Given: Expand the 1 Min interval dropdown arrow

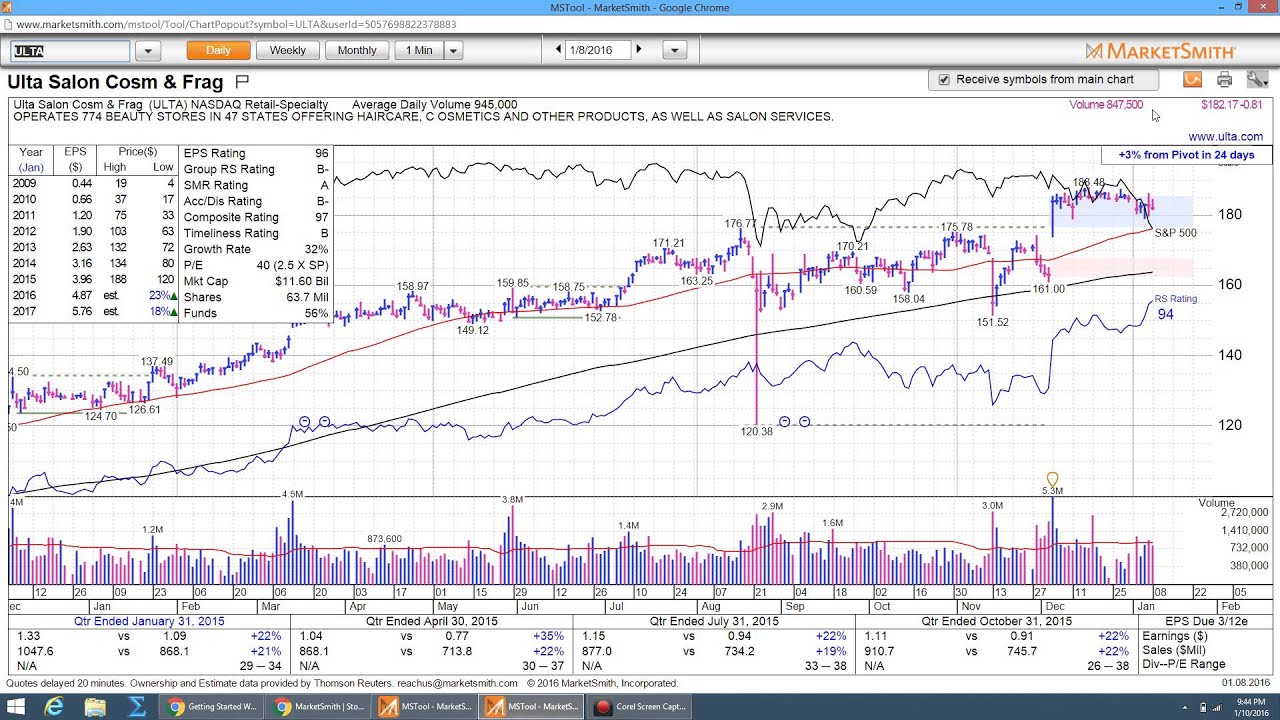Looking at the screenshot, I should [x=453, y=50].
